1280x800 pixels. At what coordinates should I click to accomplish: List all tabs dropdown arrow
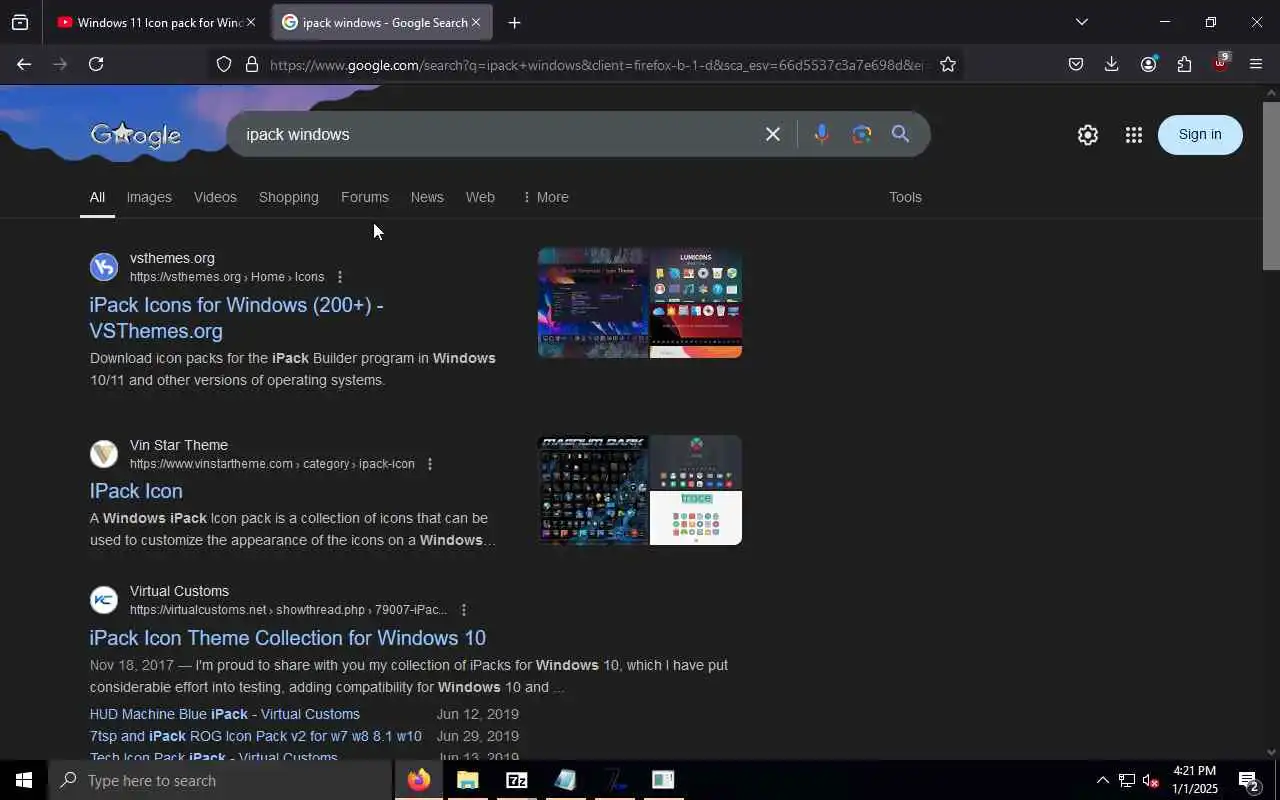point(1081,22)
